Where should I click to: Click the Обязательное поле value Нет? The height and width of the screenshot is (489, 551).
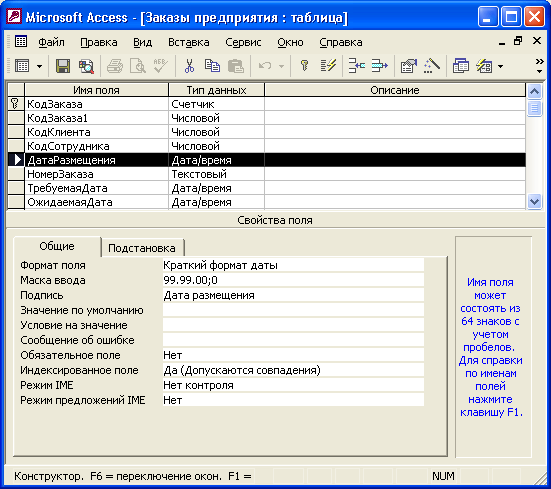click(293, 355)
